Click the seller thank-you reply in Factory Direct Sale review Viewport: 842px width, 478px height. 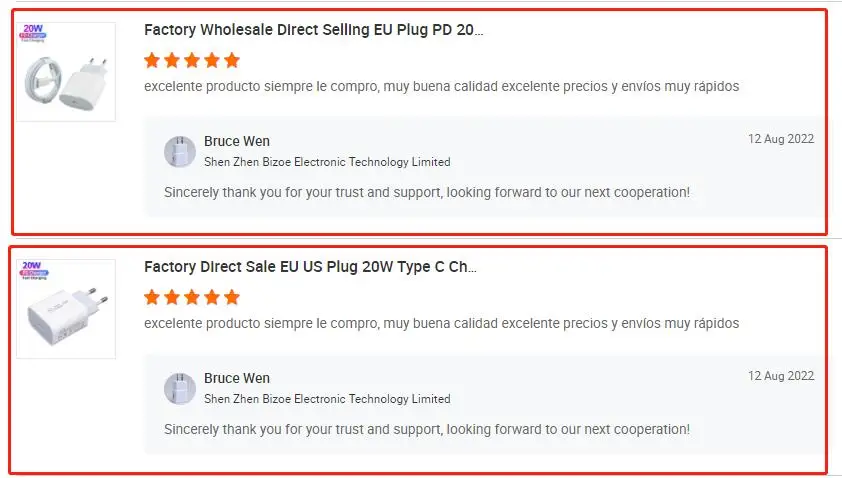coord(426,429)
